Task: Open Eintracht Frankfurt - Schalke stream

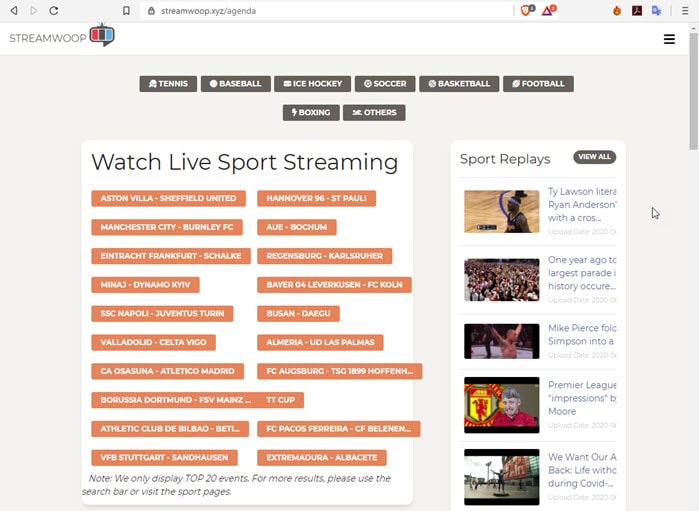Action: (171, 256)
